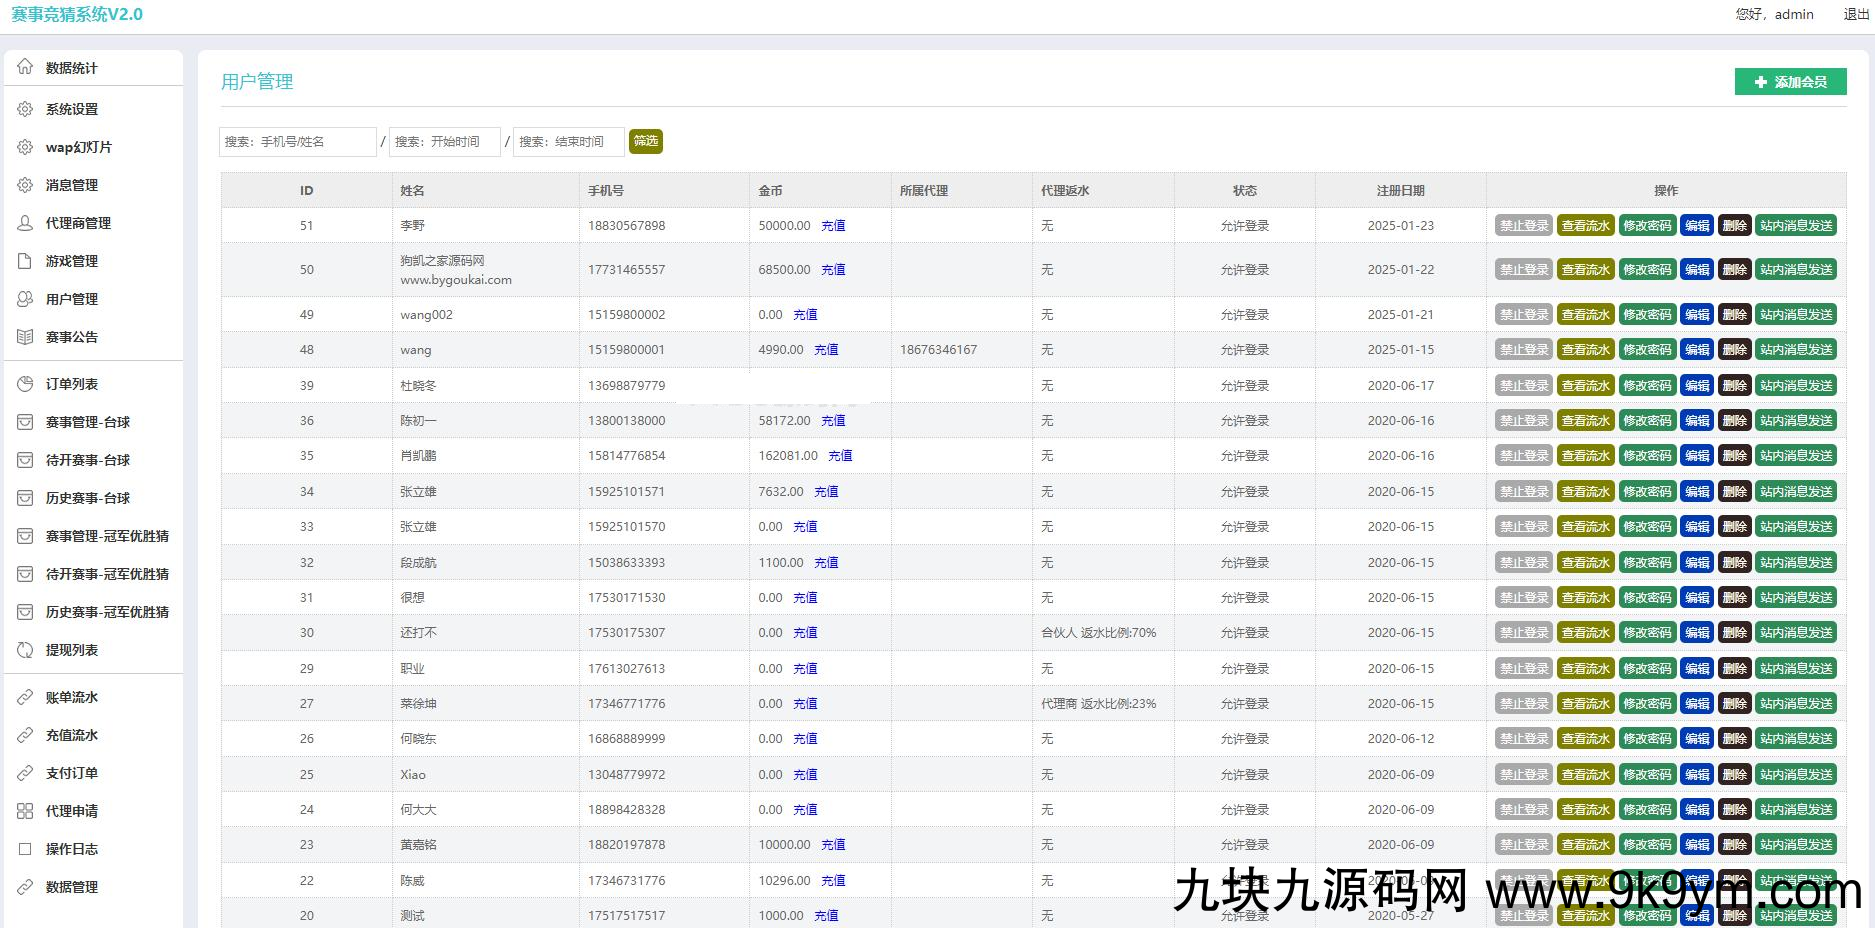
Task: Click the grid icon beside 代理申请
Action: (x=25, y=811)
